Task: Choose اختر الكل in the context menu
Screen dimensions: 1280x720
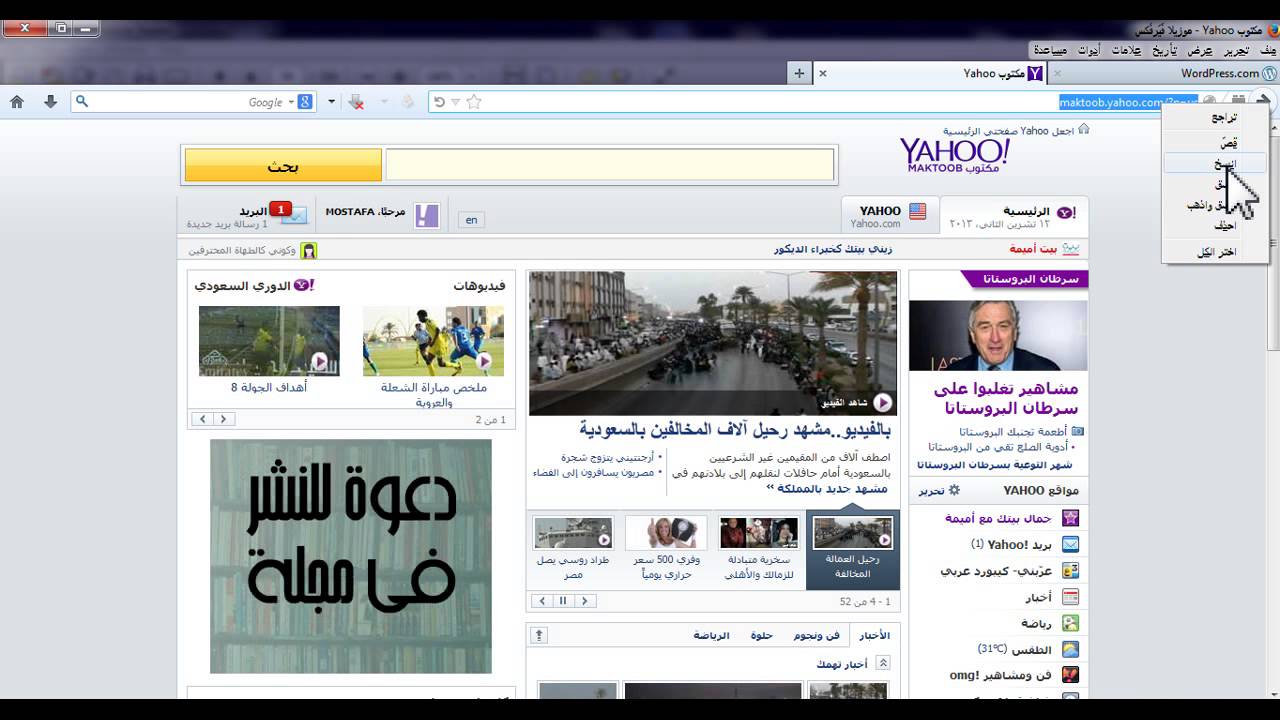Action: (1215, 252)
